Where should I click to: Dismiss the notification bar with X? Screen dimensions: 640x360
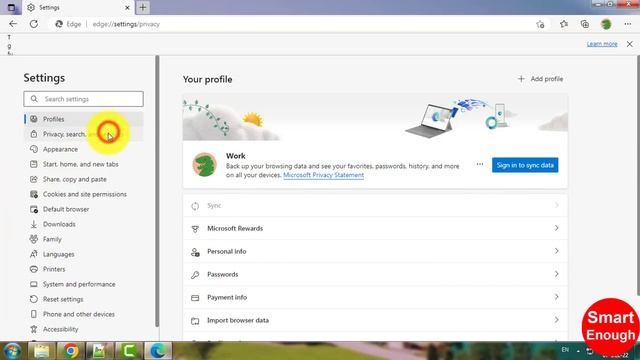coord(630,44)
